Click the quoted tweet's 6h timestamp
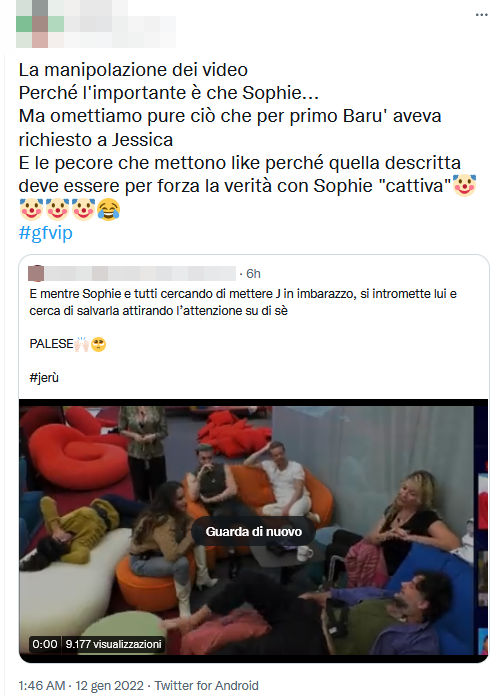 253,273
